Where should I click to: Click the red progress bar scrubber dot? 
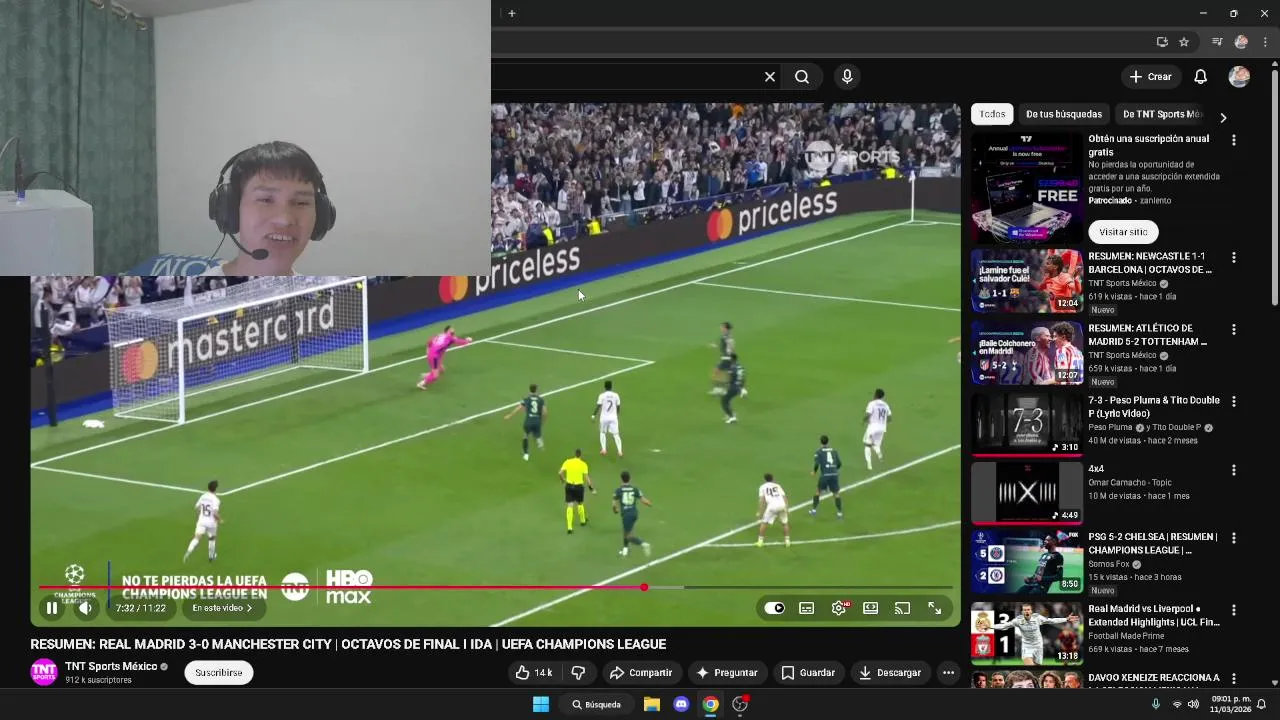click(x=644, y=587)
